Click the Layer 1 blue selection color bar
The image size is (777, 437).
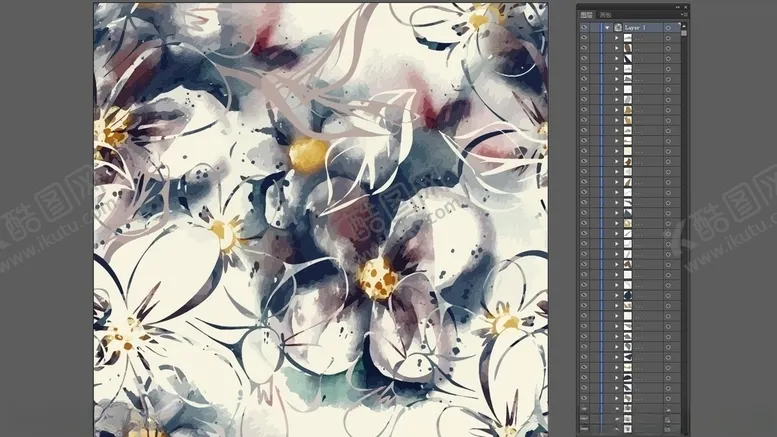pos(602,28)
